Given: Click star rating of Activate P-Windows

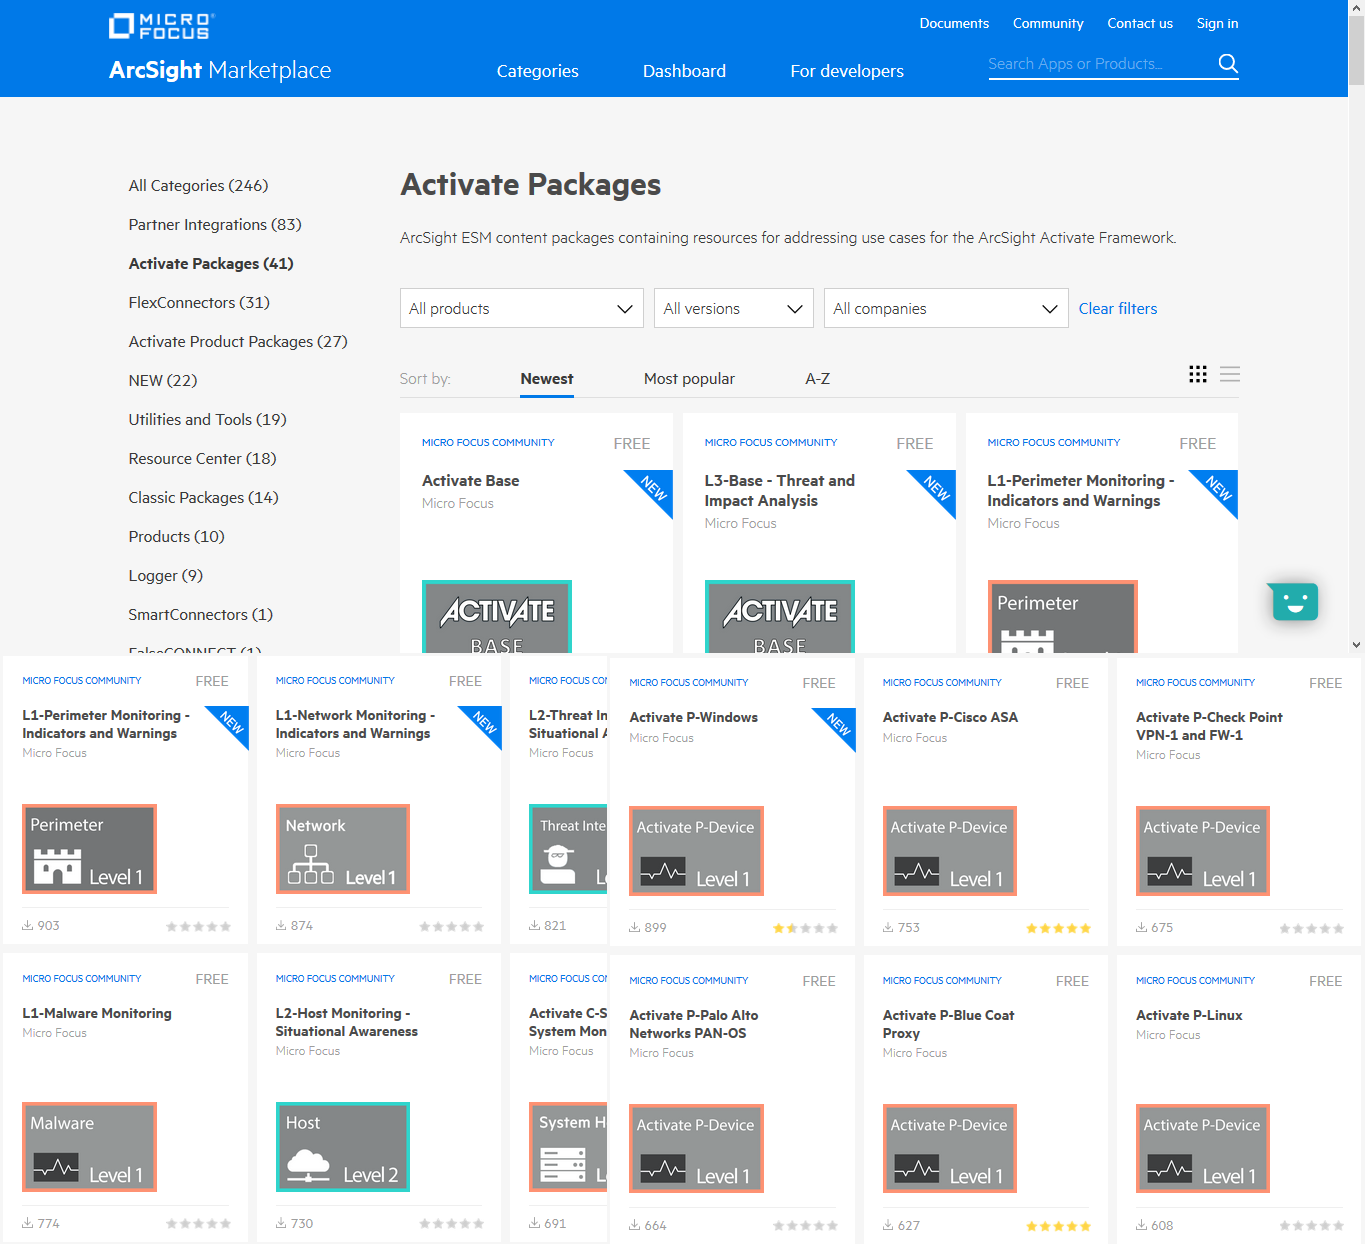Looking at the screenshot, I should pyautogui.click(x=805, y=928).
